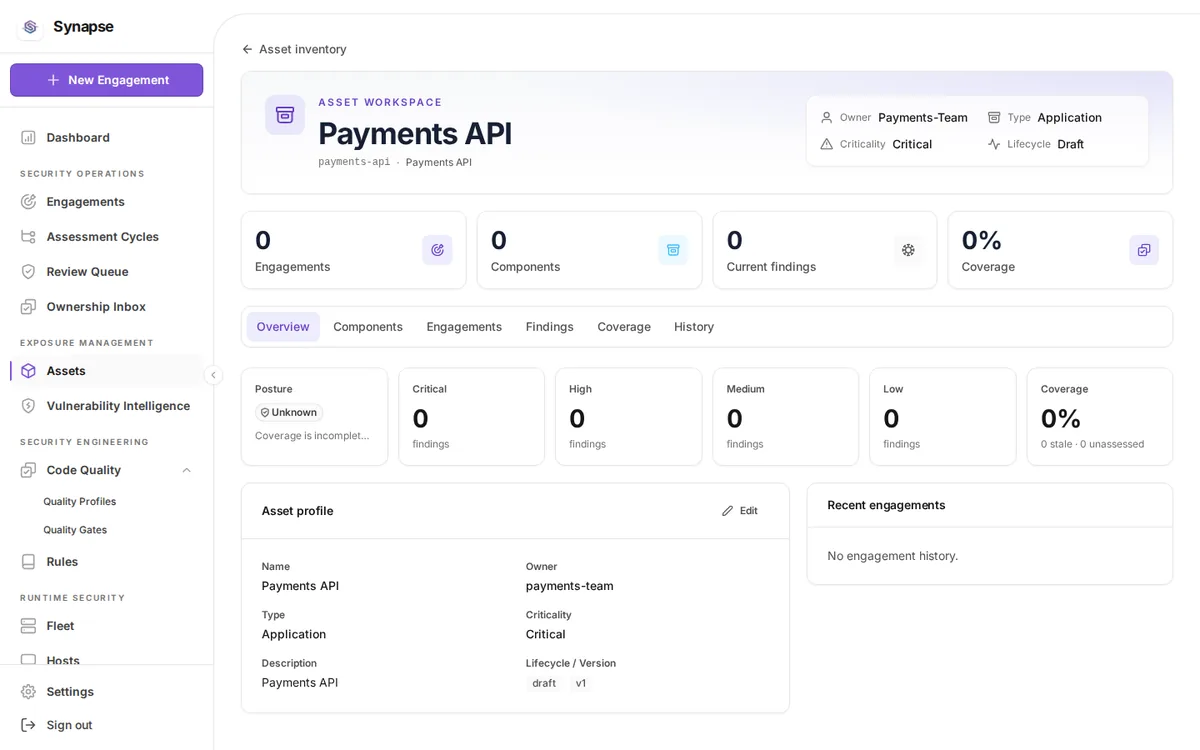The height and width of the screenshot is (750, 1200).
Task: Click the draft lifecycle tag
Action: coord(544,683)
